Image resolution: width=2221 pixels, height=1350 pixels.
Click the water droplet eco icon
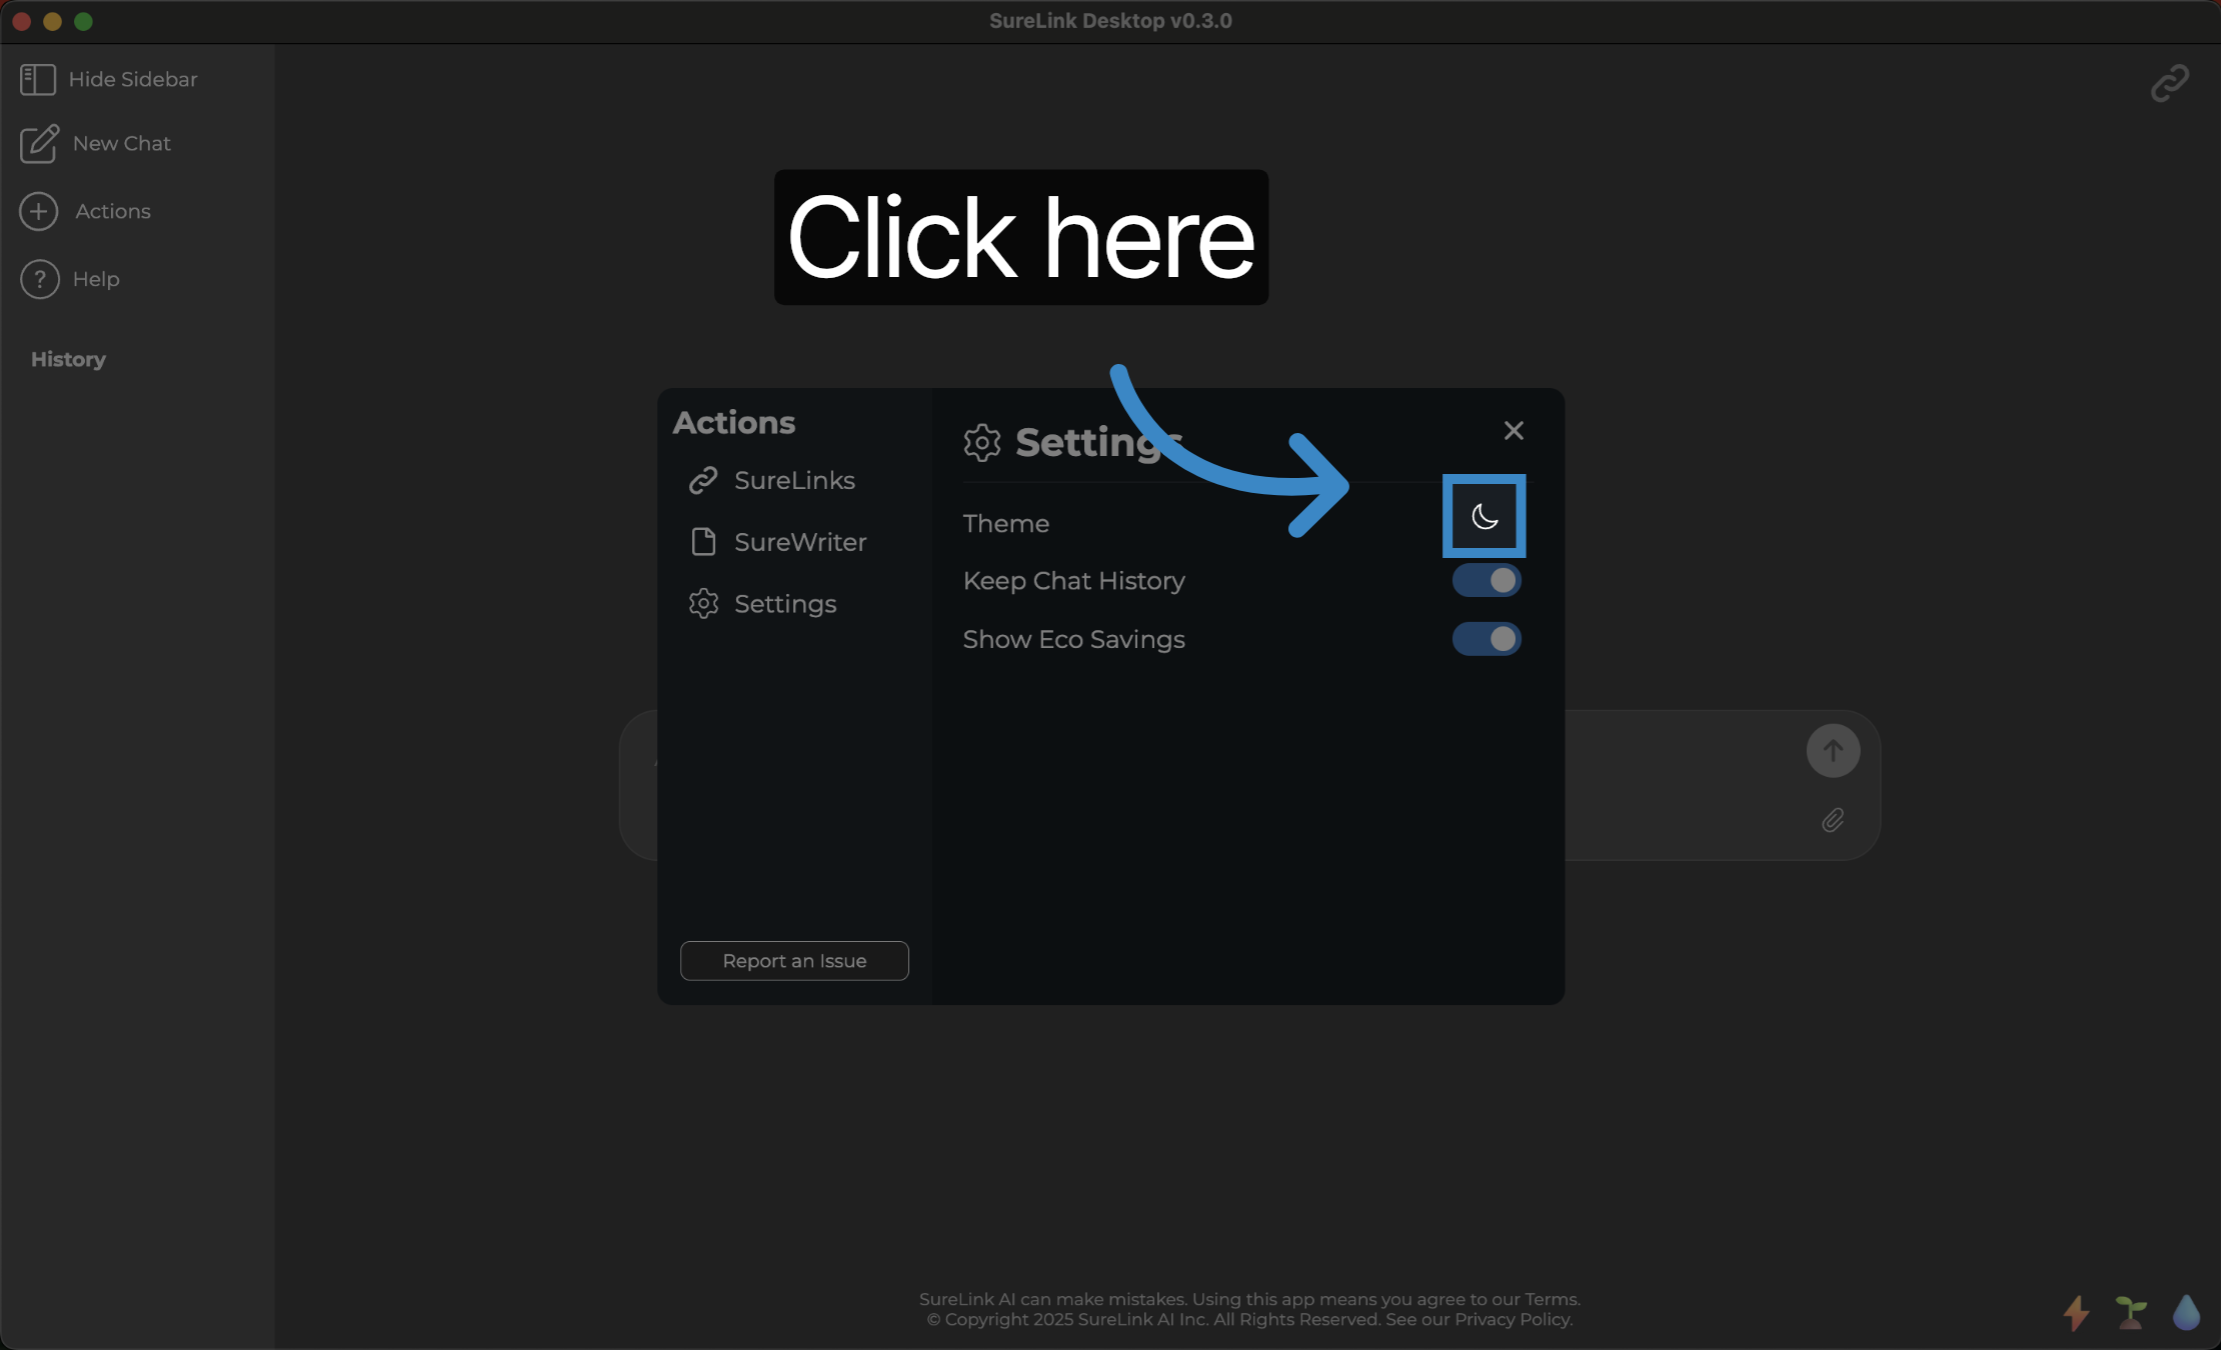pos(2186,1312)
